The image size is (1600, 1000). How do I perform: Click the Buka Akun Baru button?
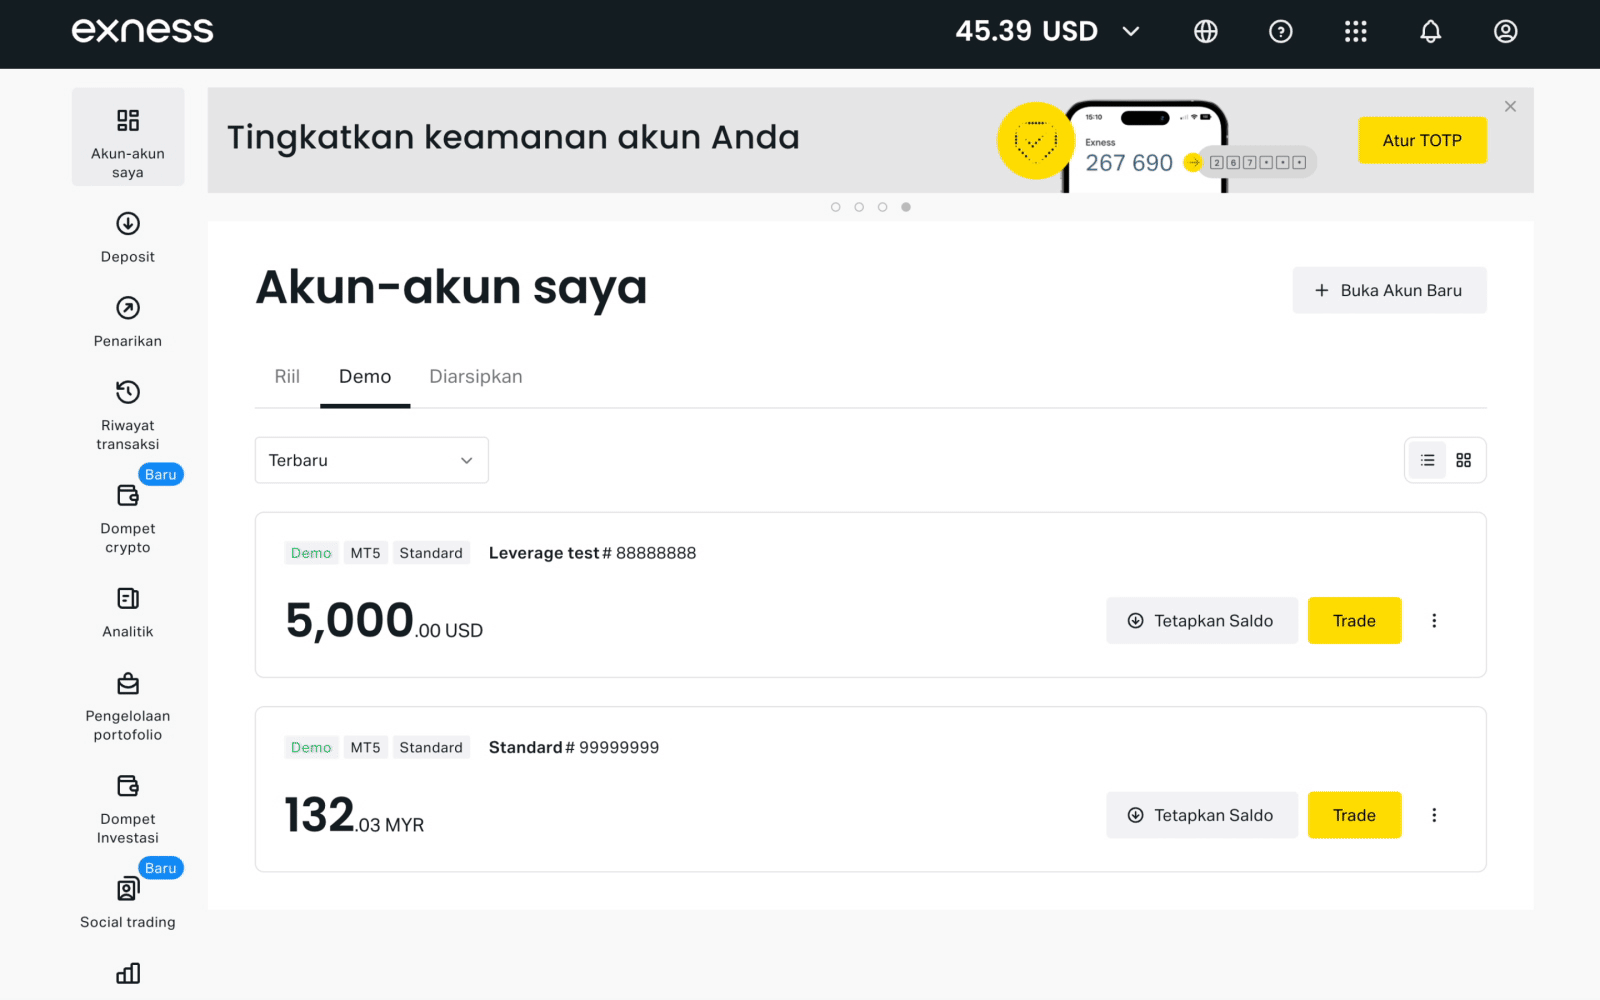pyautogui.click(x=1388, y=290)
